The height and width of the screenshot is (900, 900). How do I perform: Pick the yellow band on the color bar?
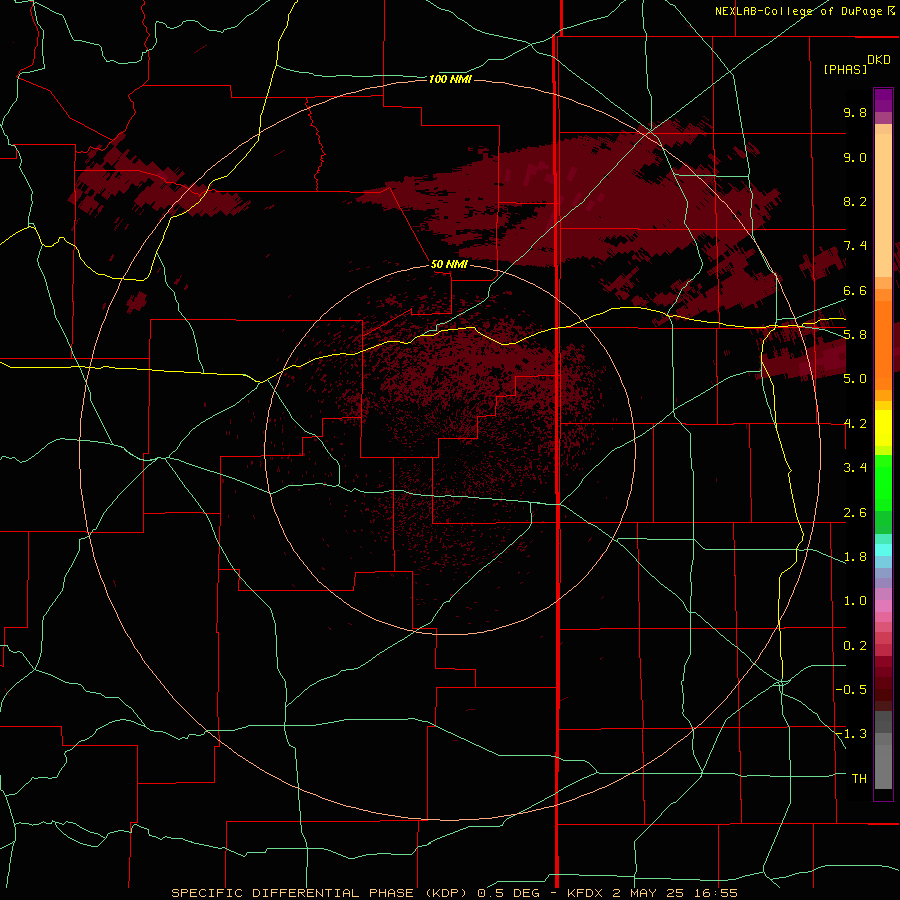(x=883, y=428)
